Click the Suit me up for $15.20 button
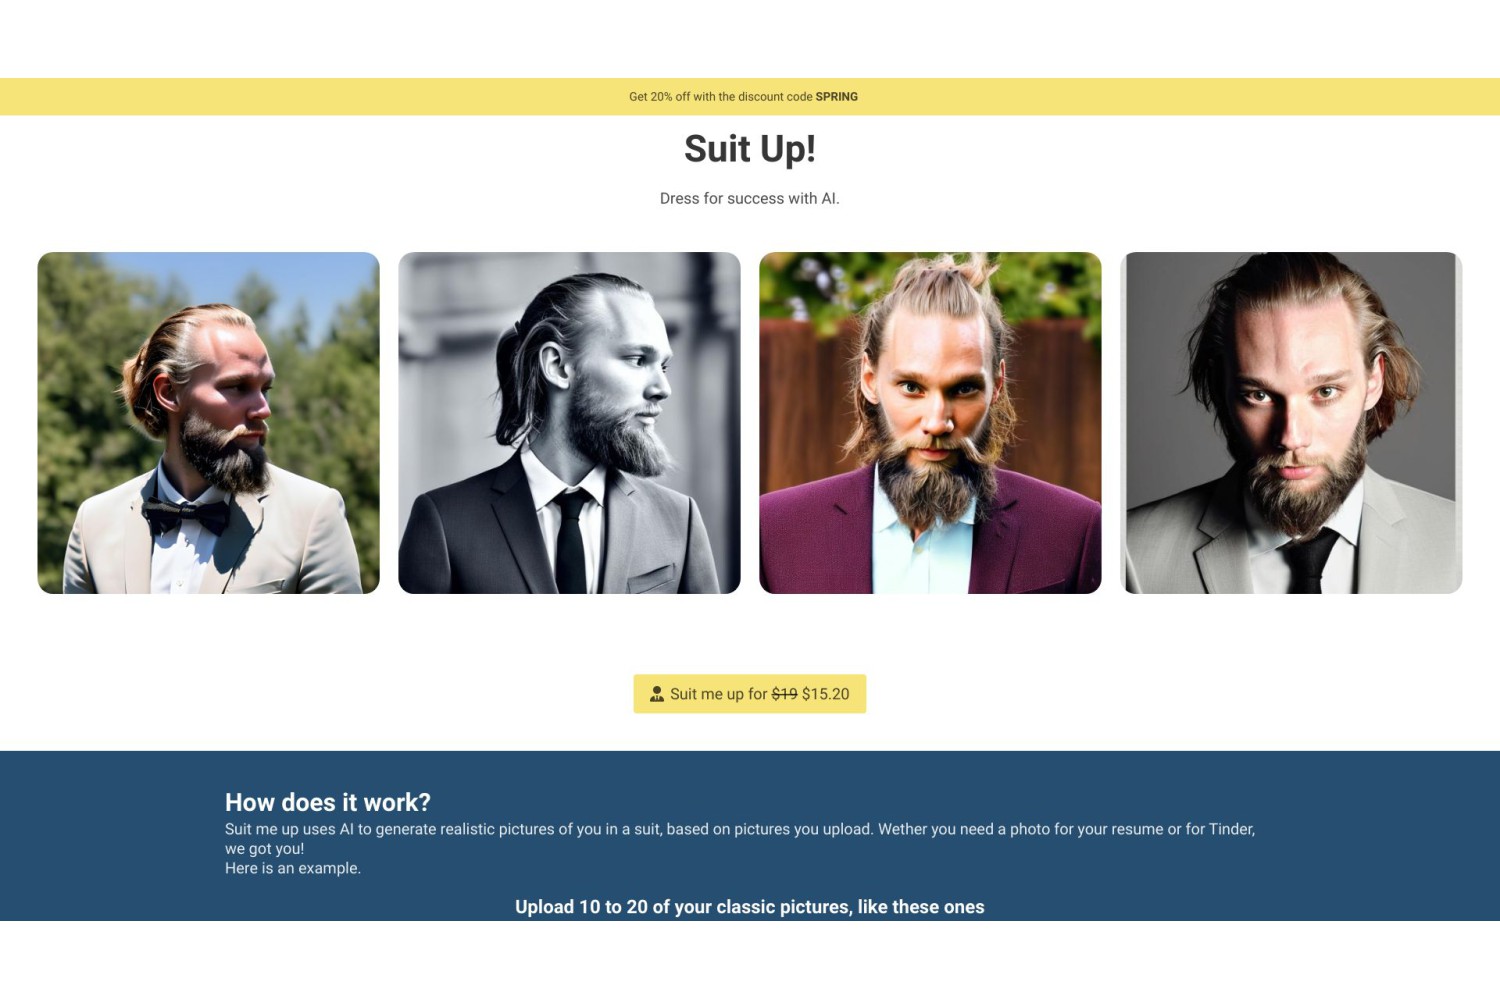Screen dimensions: 1500x1000 click(x=750, y=694)
